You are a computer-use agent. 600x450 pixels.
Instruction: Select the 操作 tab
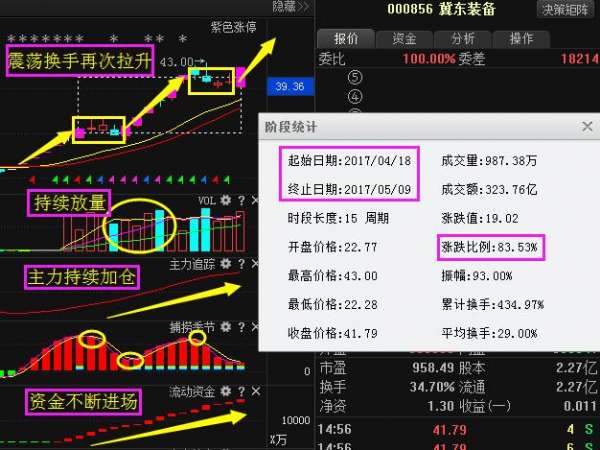521,38
